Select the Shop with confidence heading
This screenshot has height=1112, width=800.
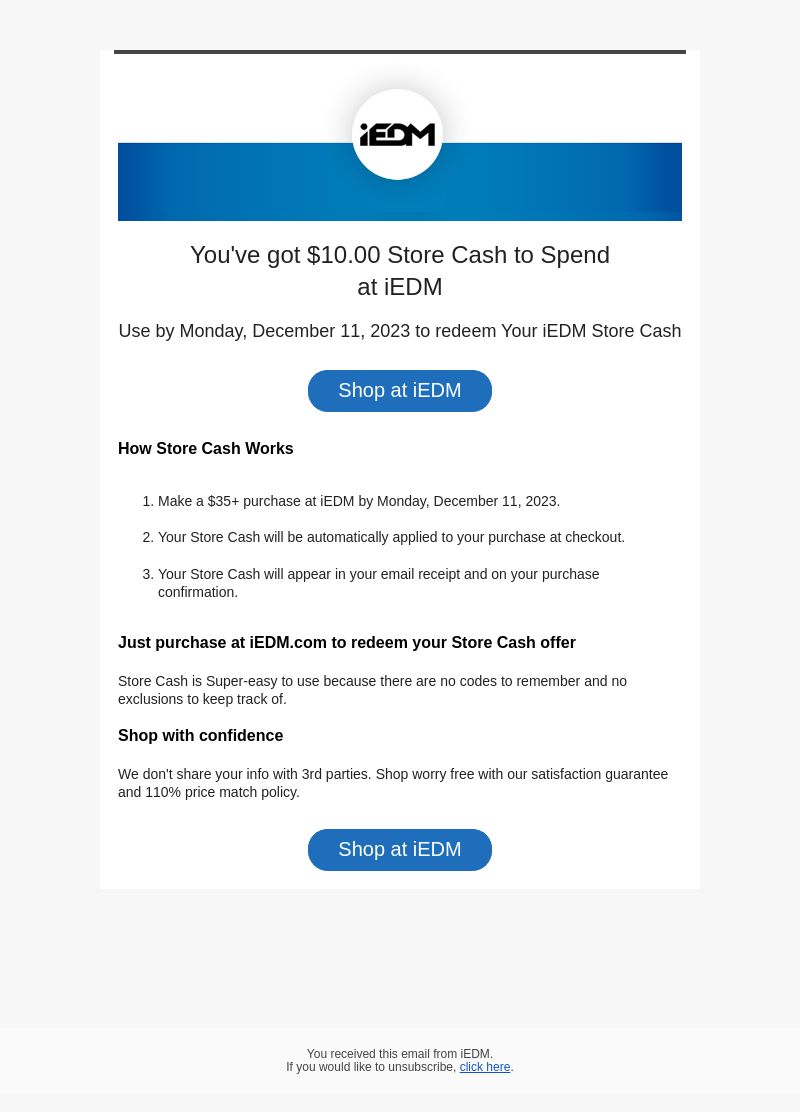[201, 735]
